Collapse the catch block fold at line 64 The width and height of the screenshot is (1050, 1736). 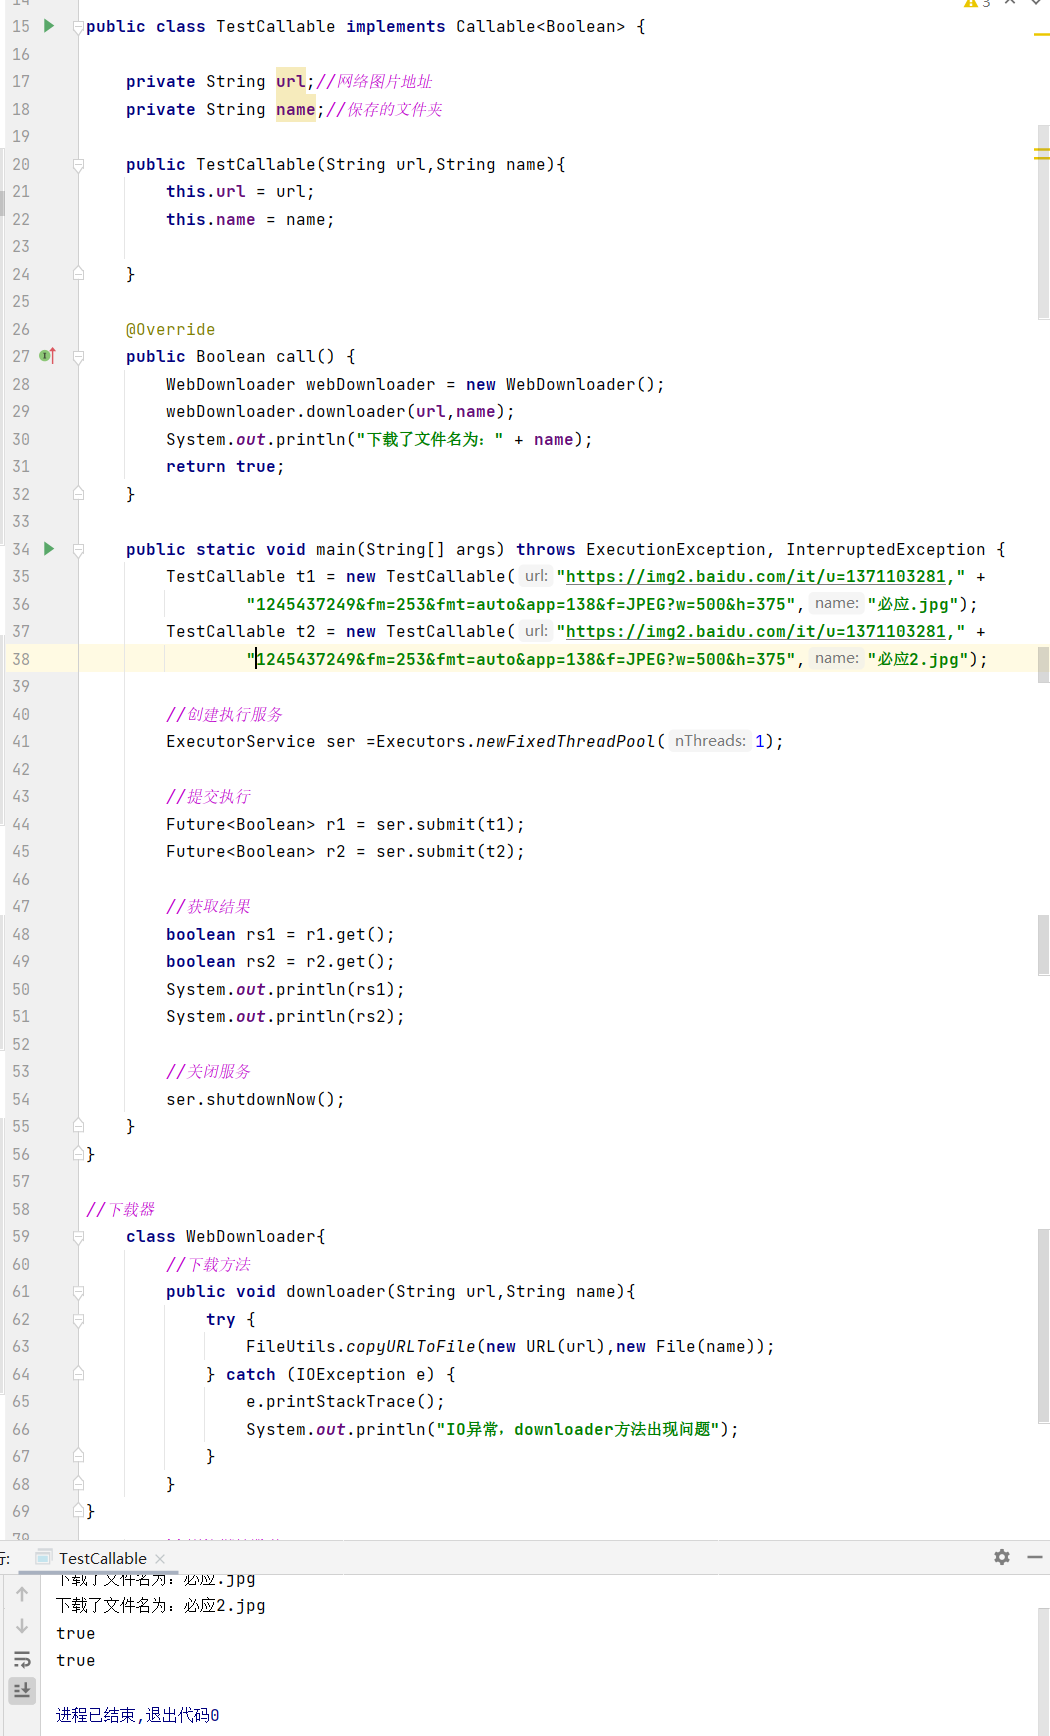(x=78, y=1375)
